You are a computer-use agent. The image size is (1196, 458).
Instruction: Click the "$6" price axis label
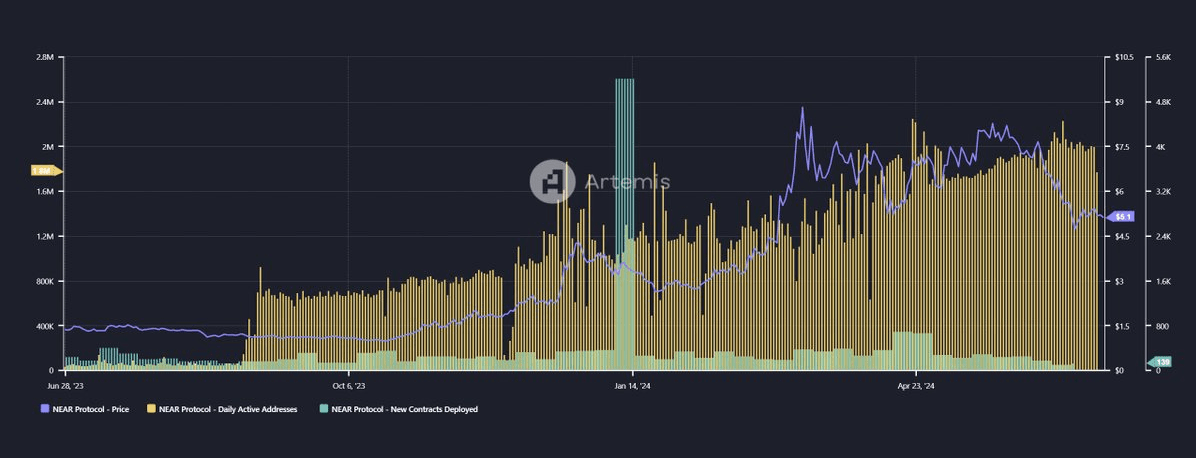tap(1120, 192)
